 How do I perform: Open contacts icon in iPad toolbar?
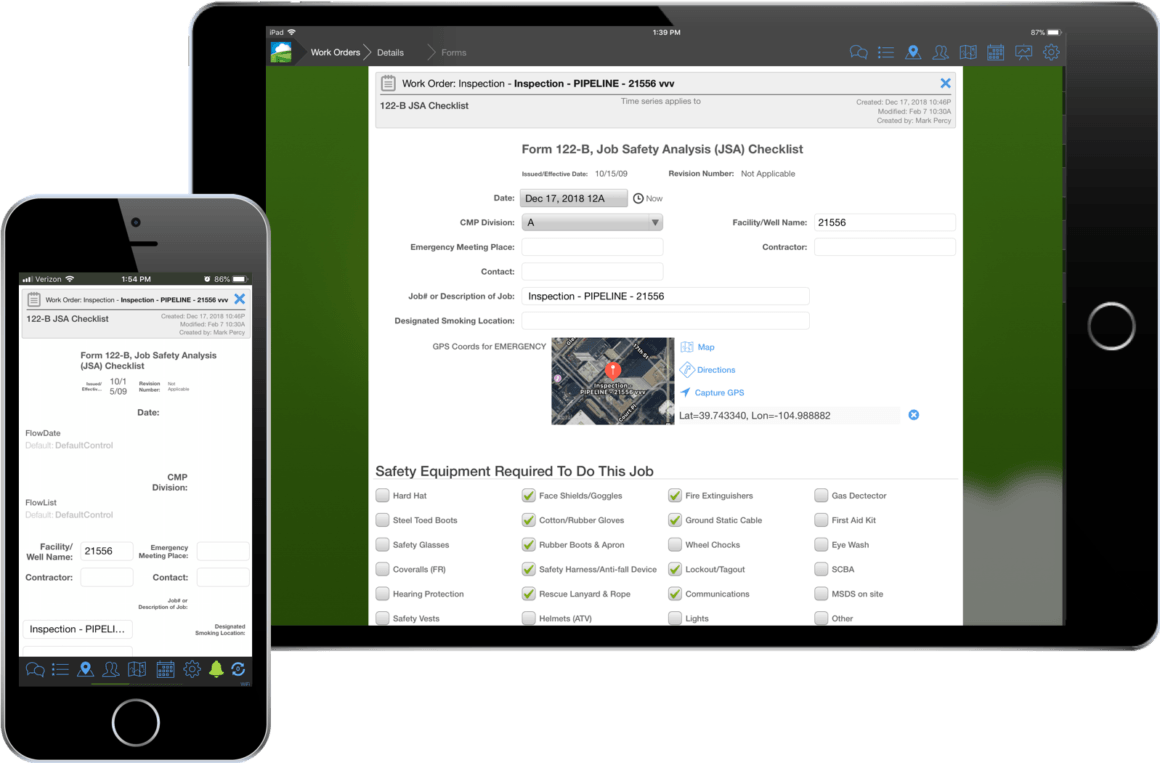[940, 53]
